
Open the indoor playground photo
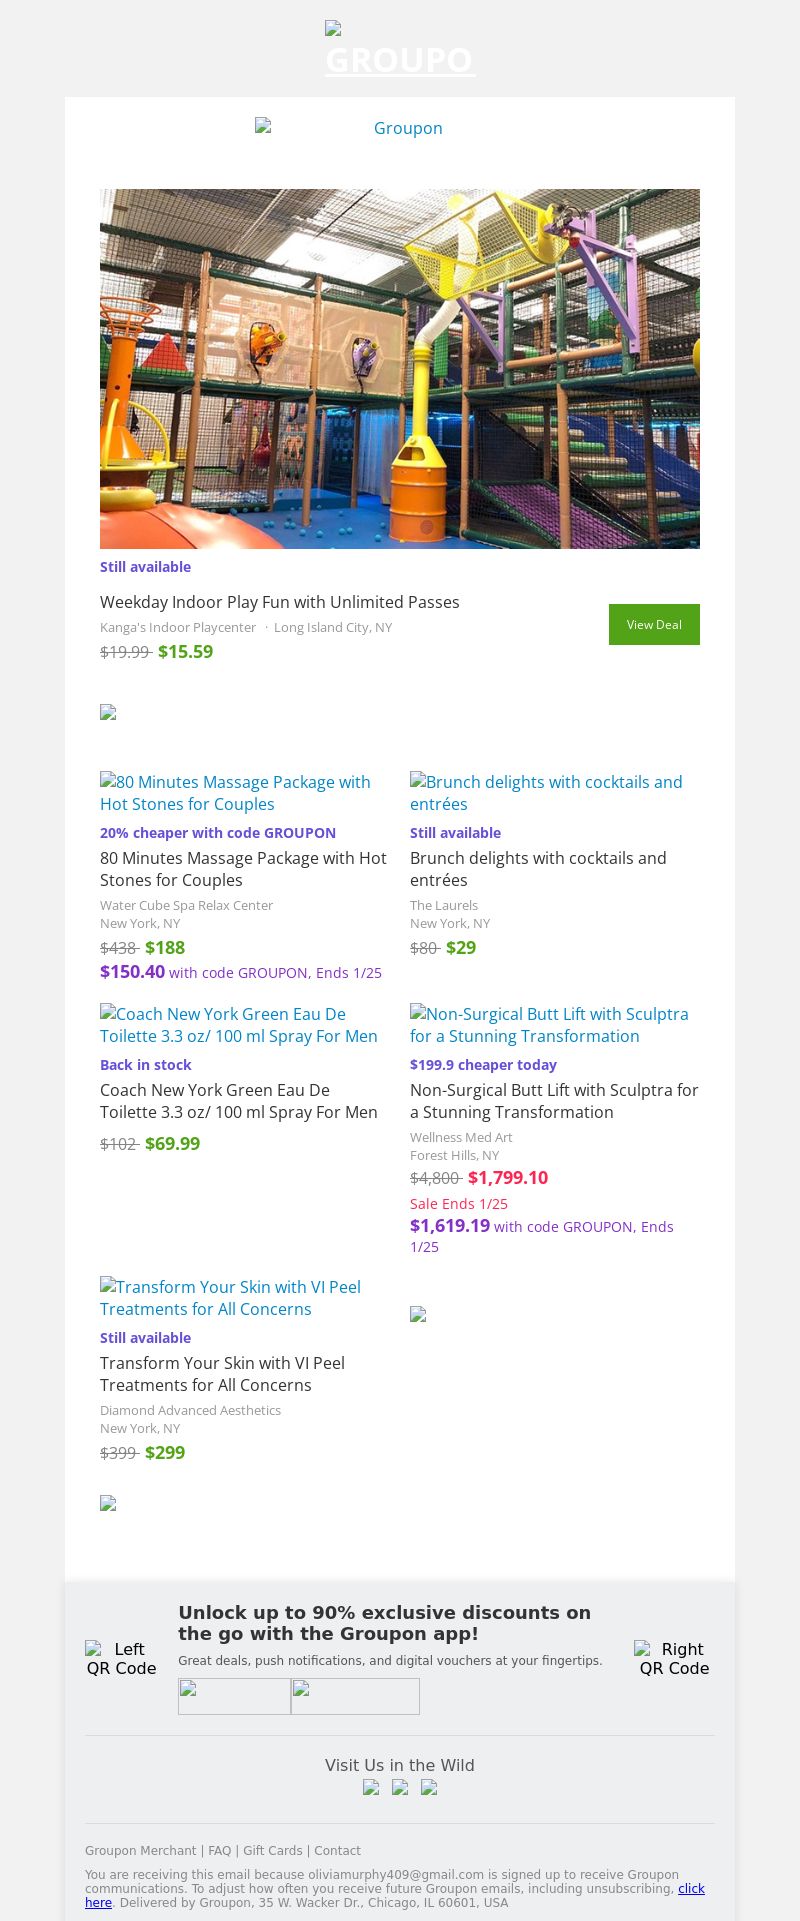[x=400, y=368]
